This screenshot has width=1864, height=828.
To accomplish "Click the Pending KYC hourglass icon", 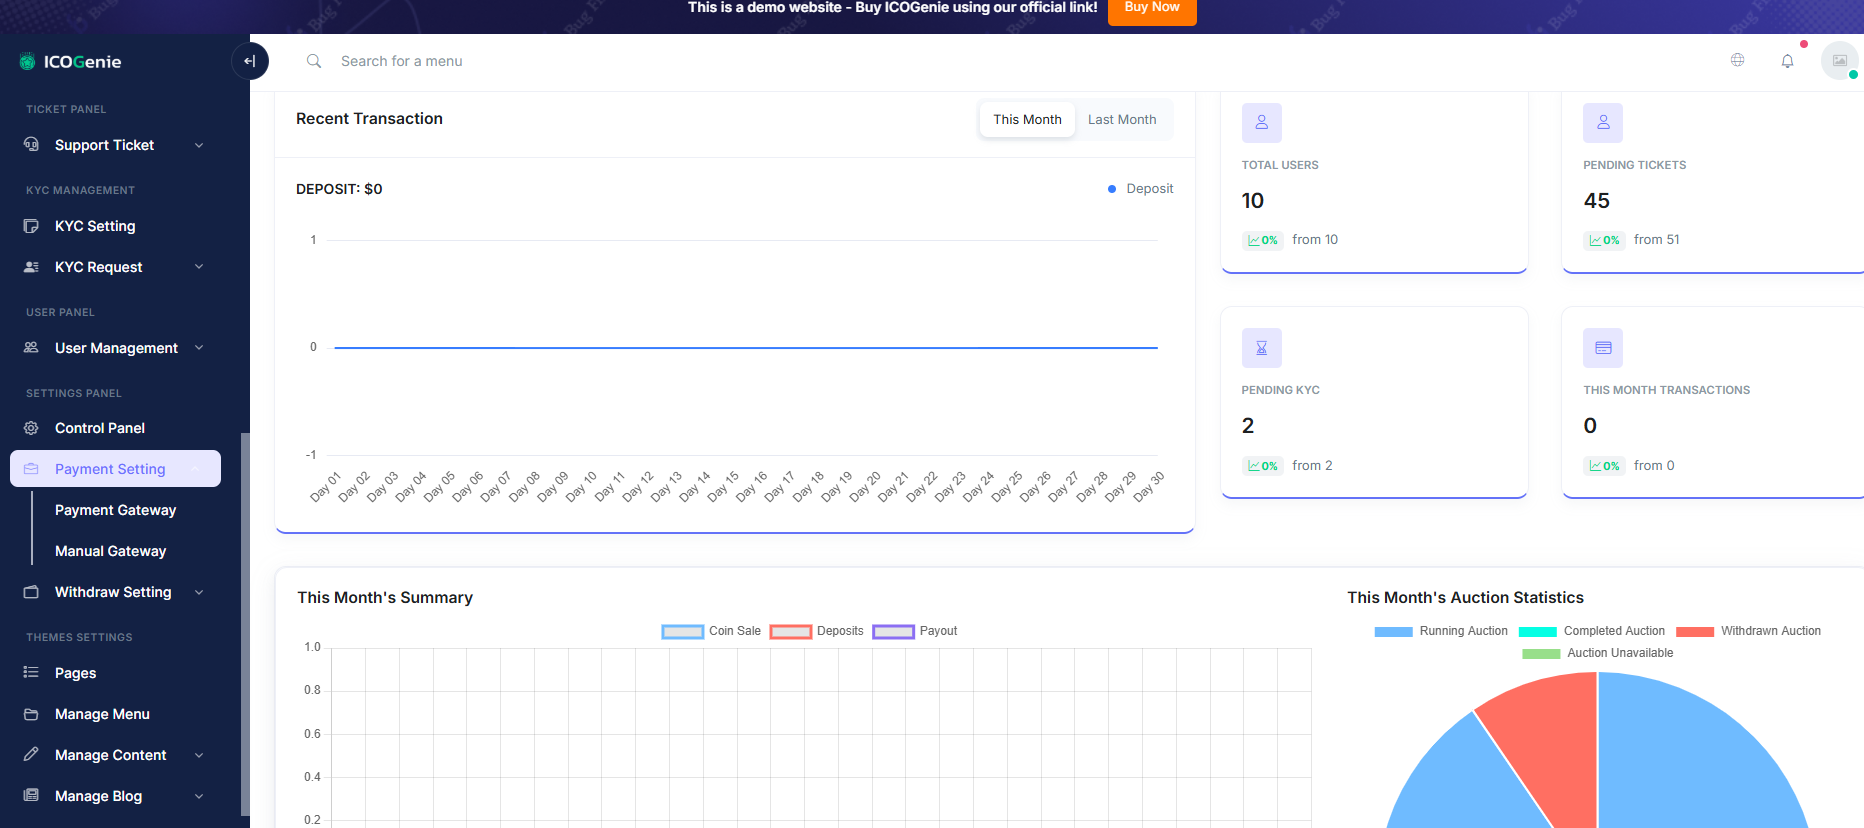I will tap(1262, 348).
